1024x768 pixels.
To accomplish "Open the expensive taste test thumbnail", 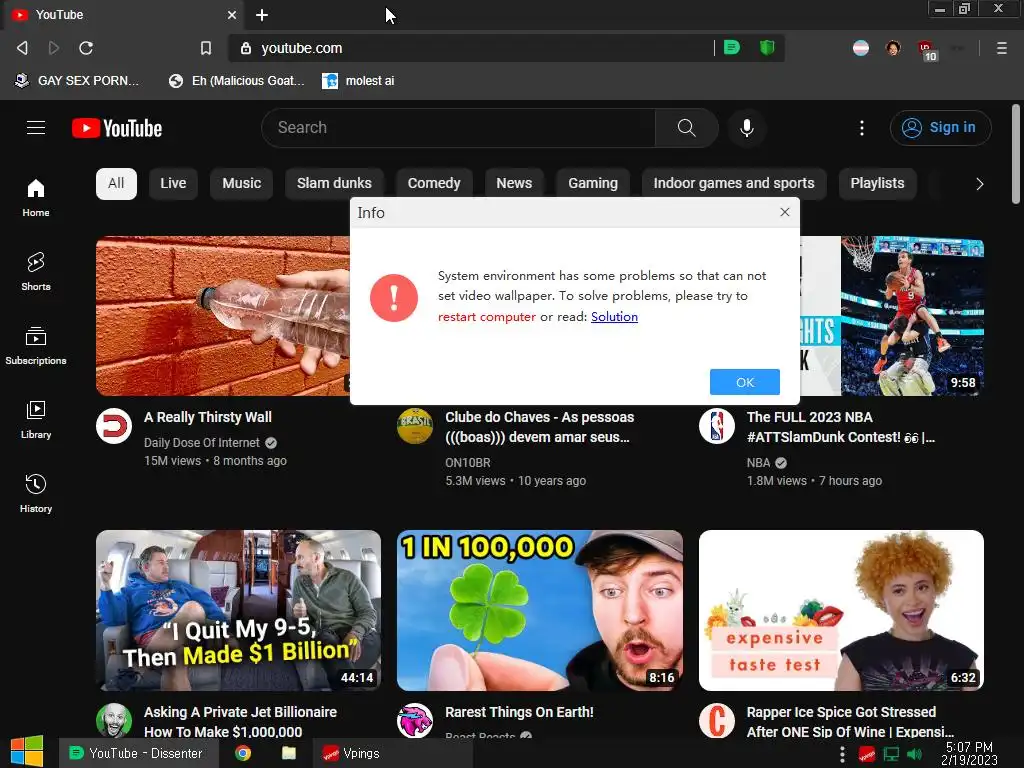I will click(841, 611).
